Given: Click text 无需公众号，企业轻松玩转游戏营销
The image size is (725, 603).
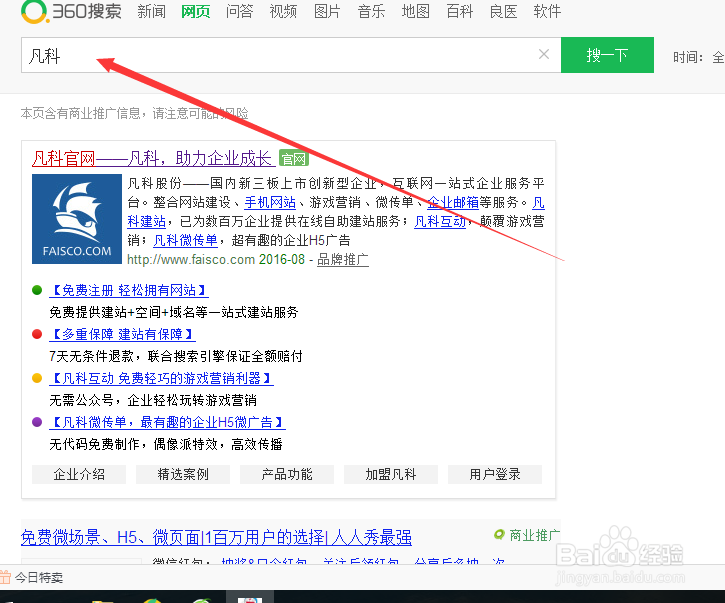Looking at the screenshot, I should [153, 400].
